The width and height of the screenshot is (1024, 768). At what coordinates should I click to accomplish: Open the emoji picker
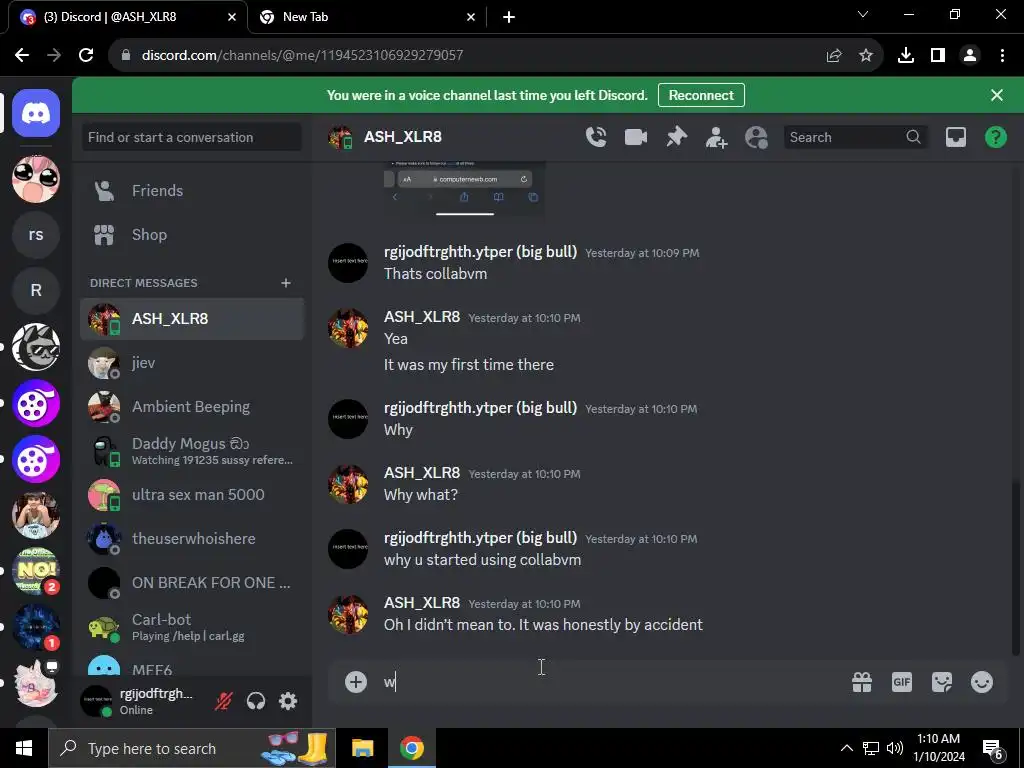tap(981, 682)
